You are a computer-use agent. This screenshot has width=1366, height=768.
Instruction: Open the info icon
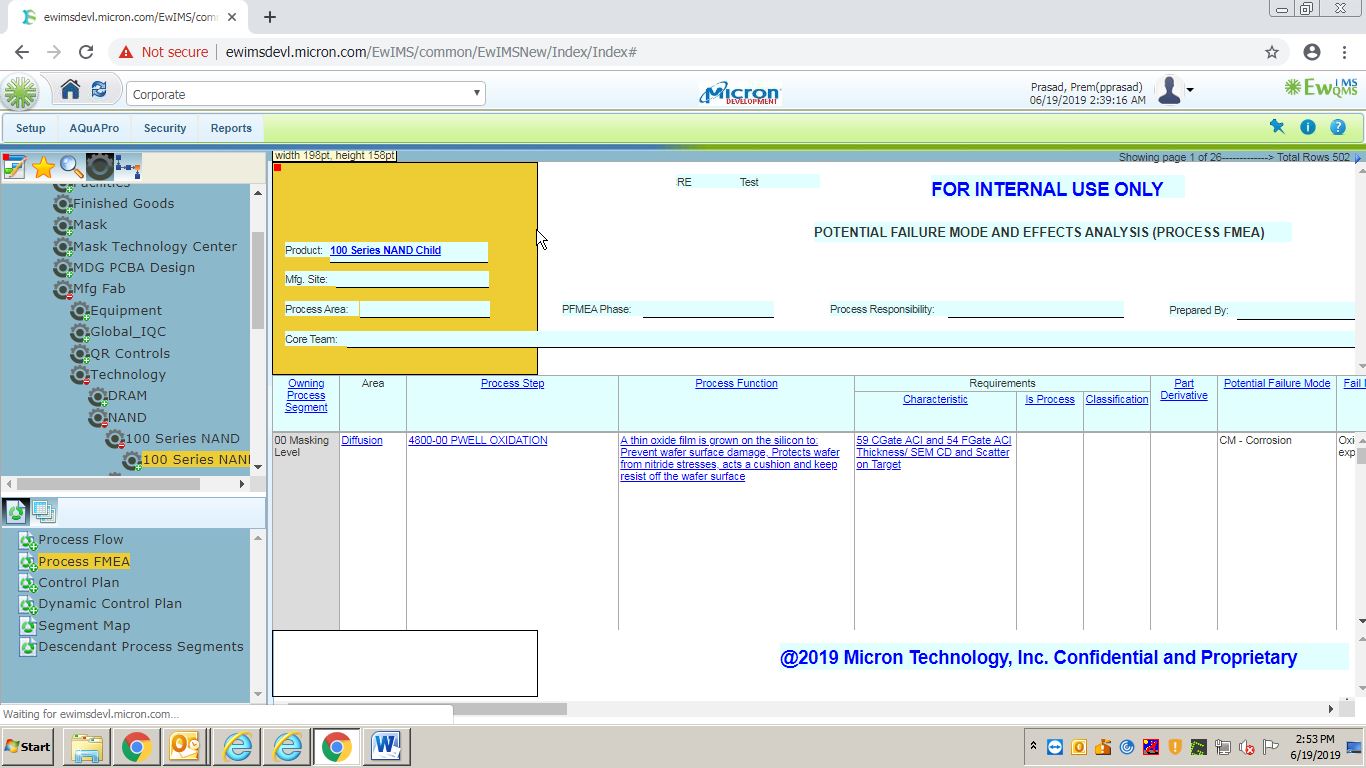pos(1307,127)
